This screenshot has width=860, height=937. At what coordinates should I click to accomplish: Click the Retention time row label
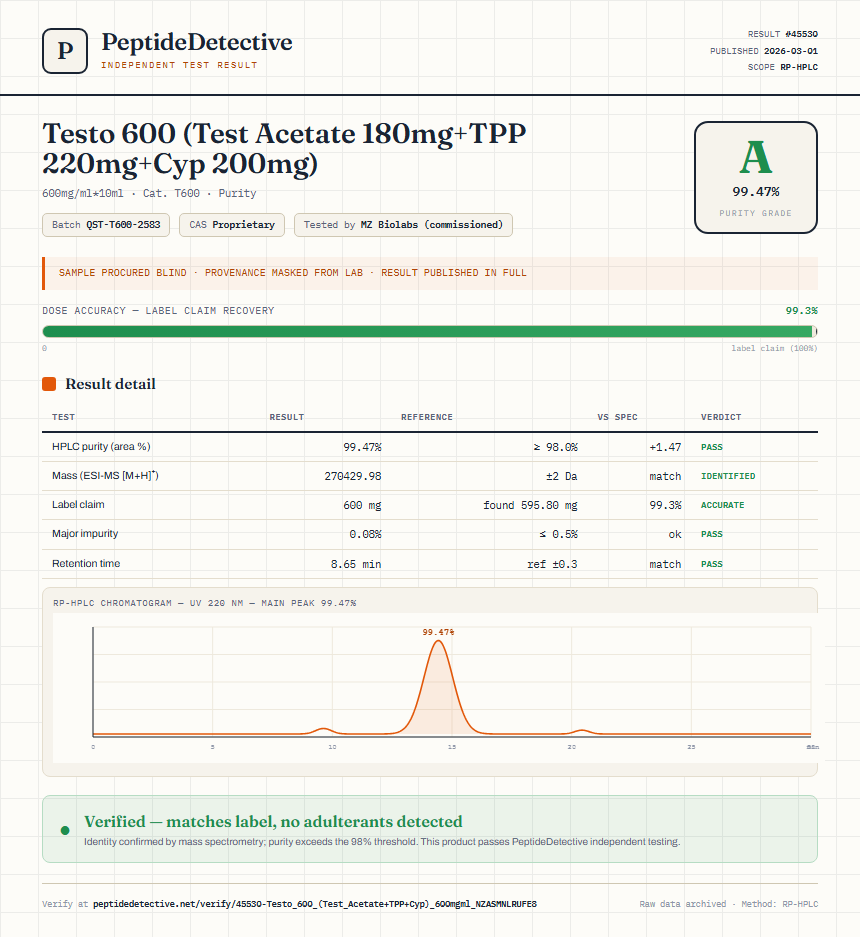tap(85, 564)
